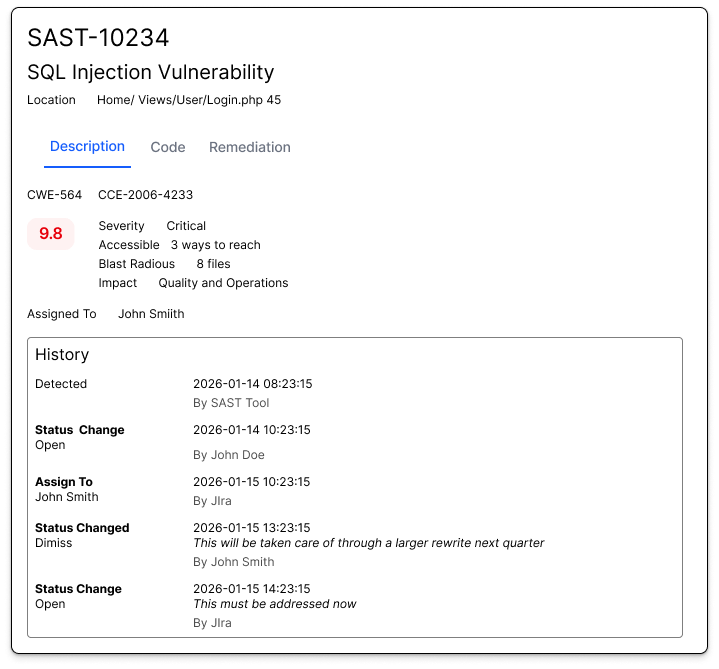Switch to the Description tab

click(87, 147)
